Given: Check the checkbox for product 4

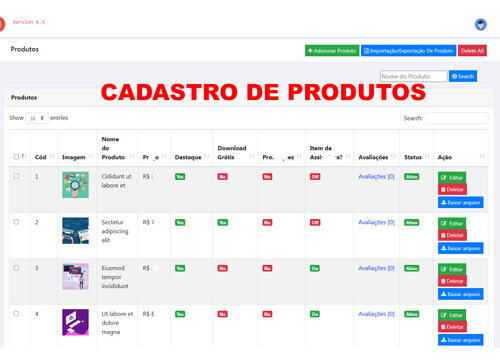Looking at the screenshot, I should pos(16,314).
